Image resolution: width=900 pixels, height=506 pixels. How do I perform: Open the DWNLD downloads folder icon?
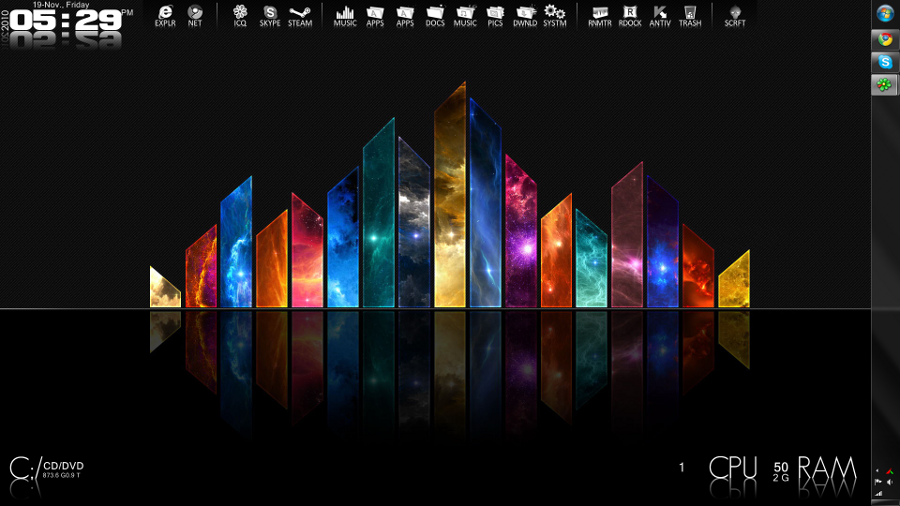click(525, 15)
